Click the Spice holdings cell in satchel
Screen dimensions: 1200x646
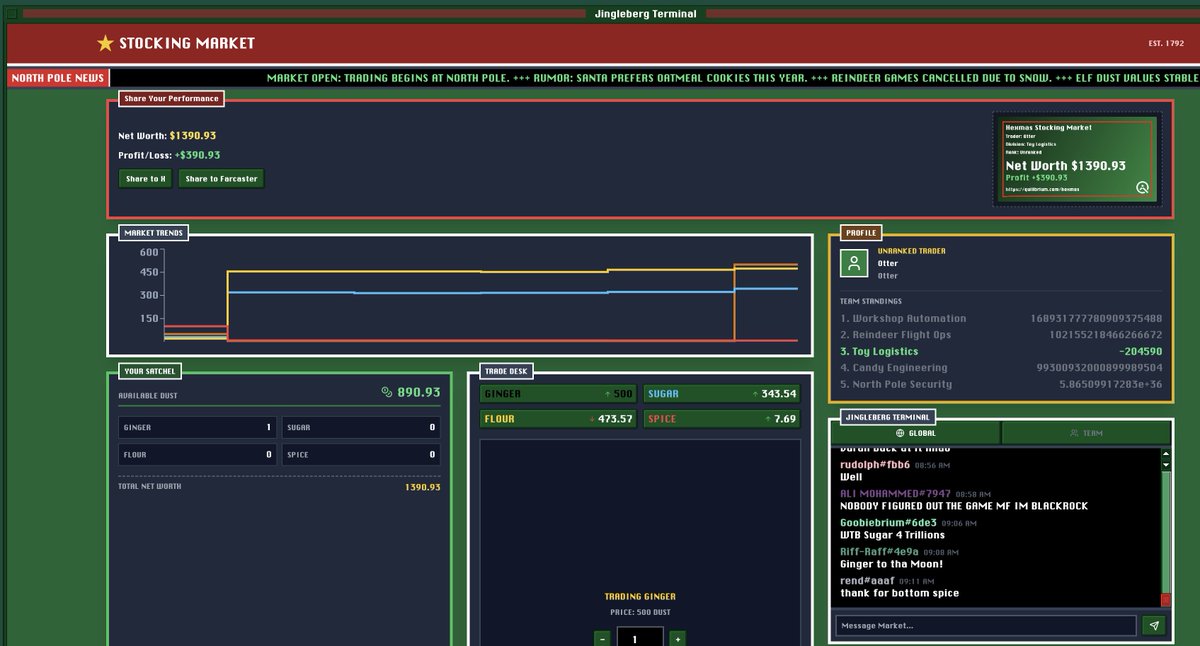click(361, 454)
